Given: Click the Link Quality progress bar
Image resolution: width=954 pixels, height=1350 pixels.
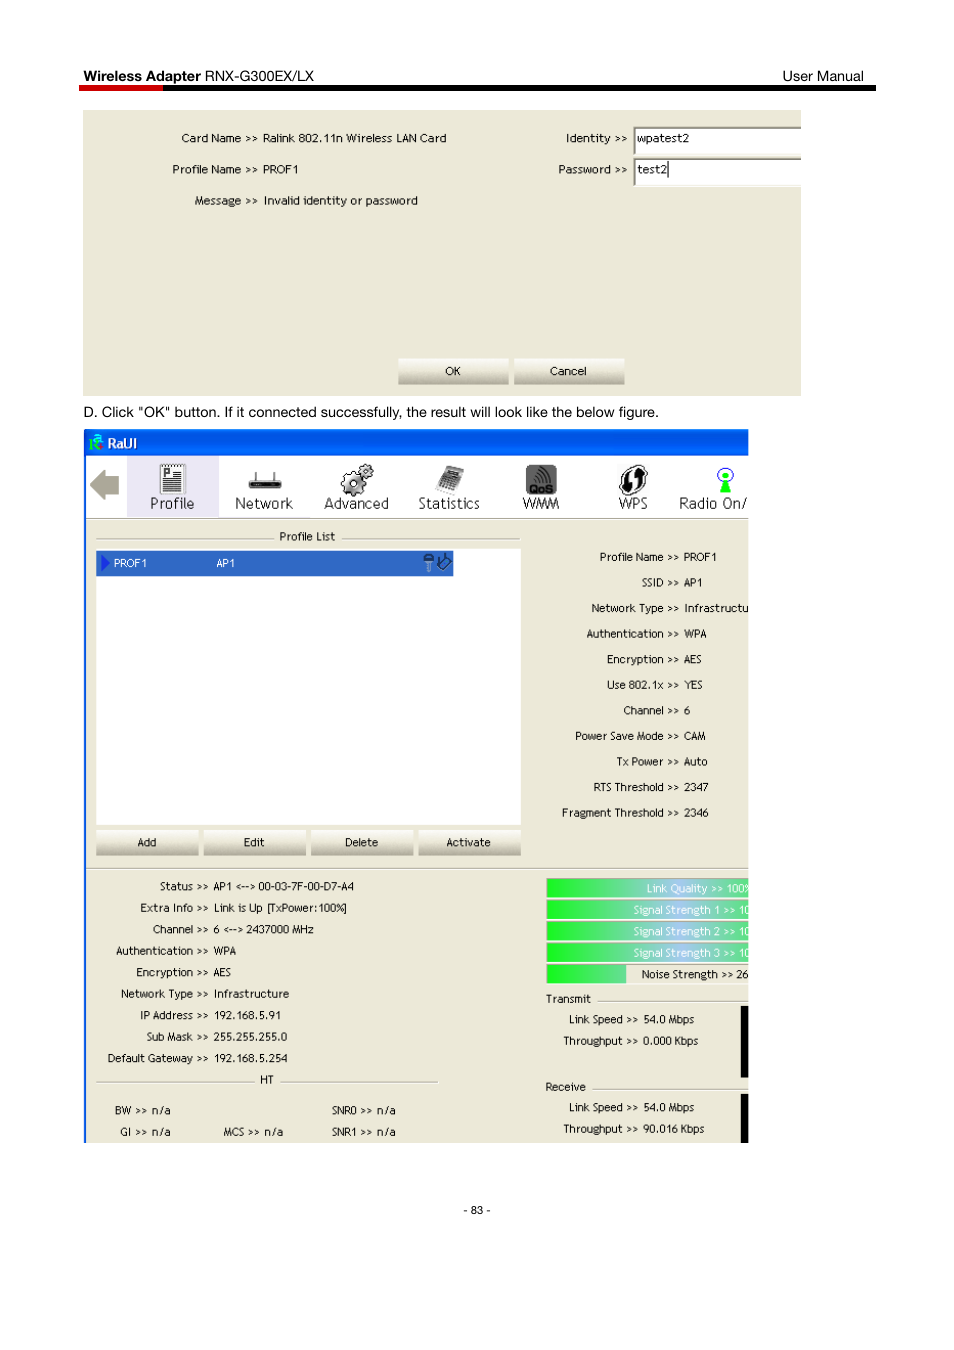Looking at the screenshot, I should [646, 887].
